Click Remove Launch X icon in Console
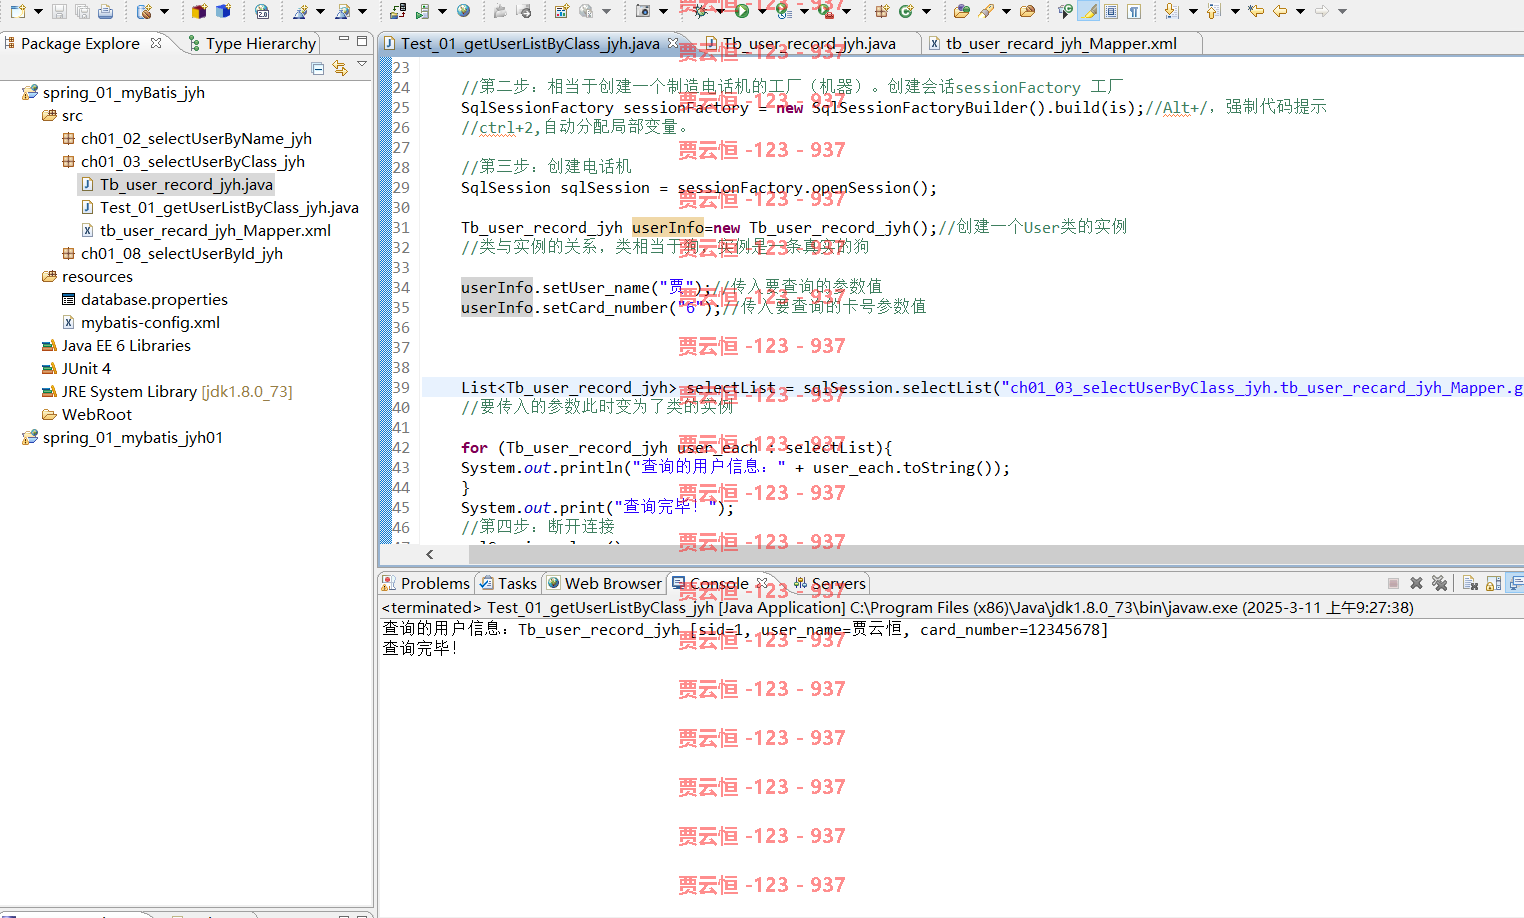This screenshot has width=1524, height=918. point(1416,583)
